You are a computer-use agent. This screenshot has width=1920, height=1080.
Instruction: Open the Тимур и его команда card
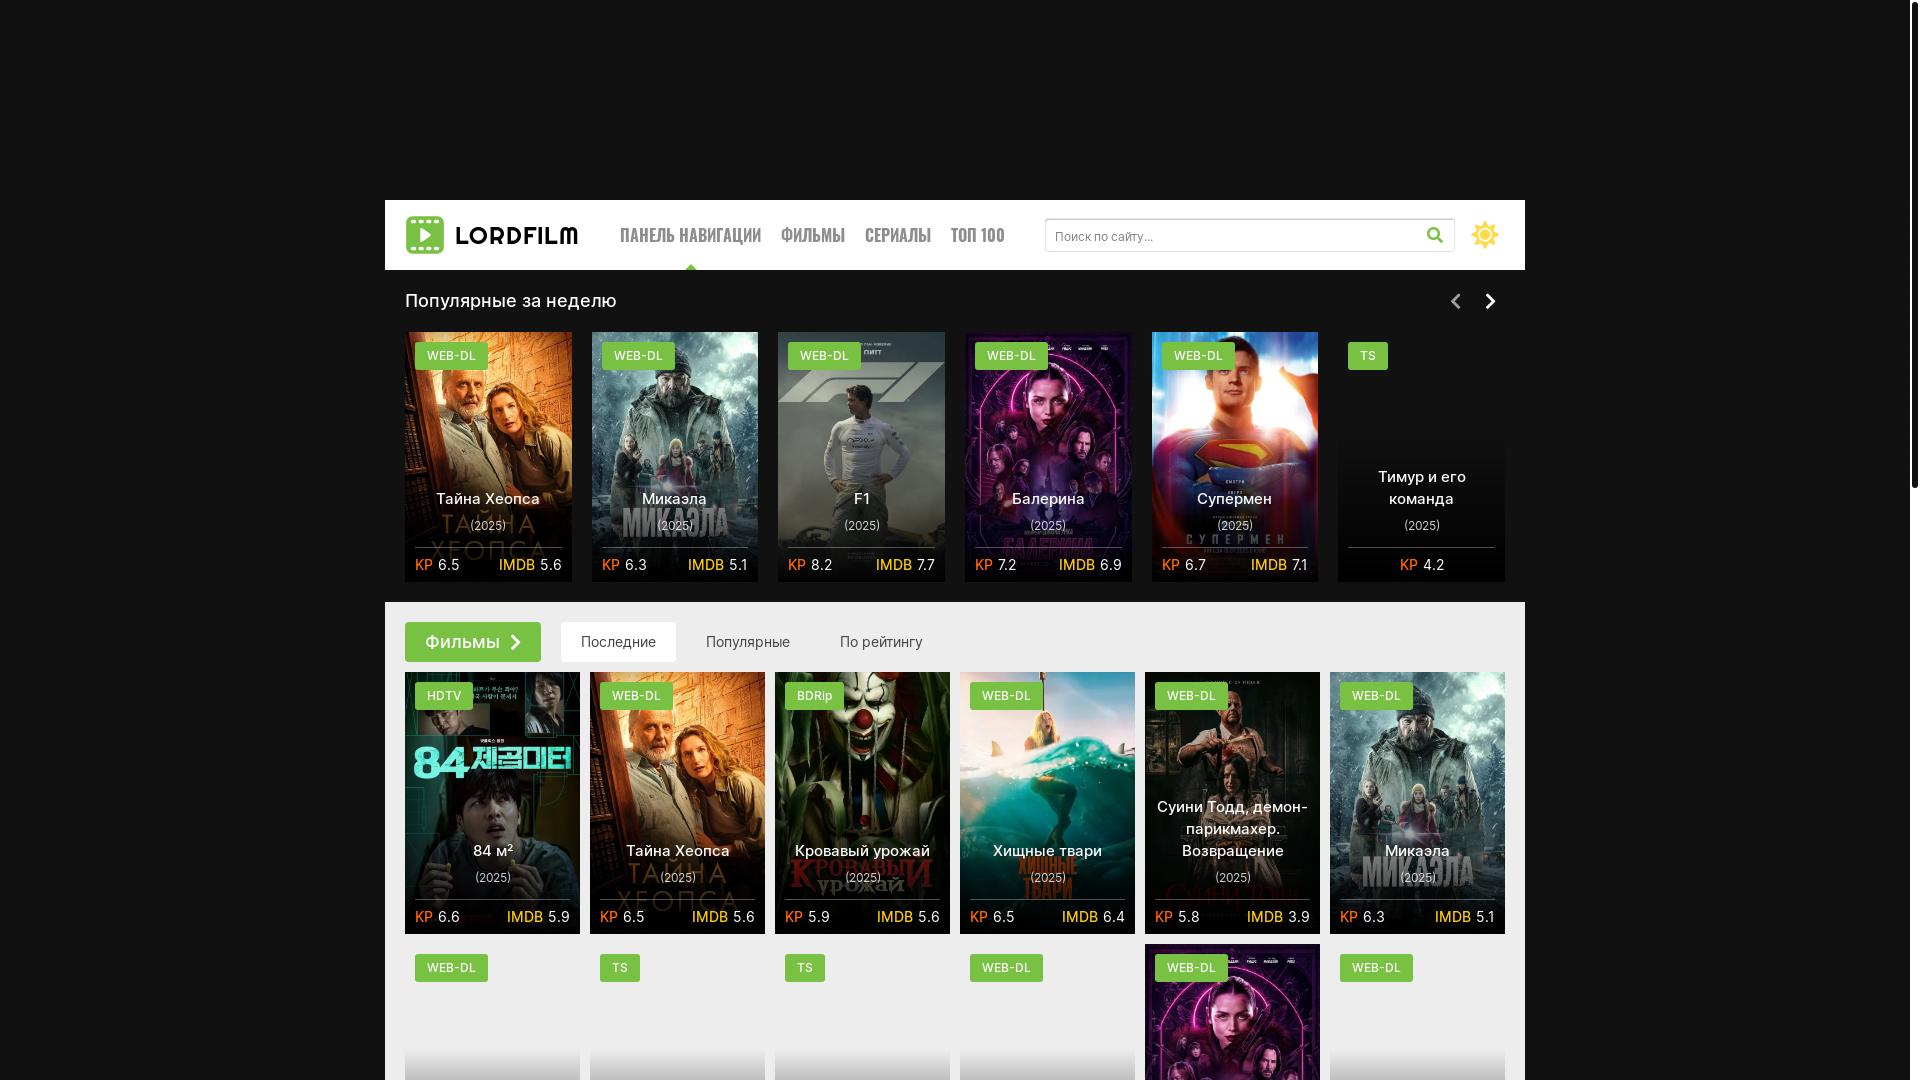1421,457
